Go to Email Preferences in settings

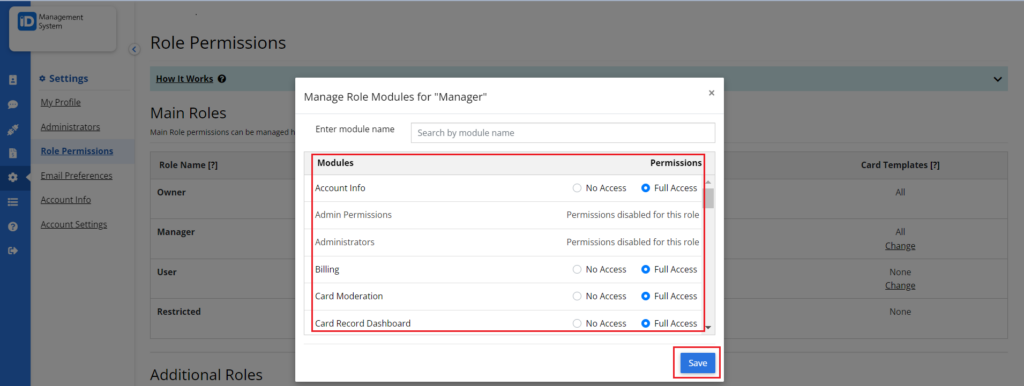[x=76, y=176]
